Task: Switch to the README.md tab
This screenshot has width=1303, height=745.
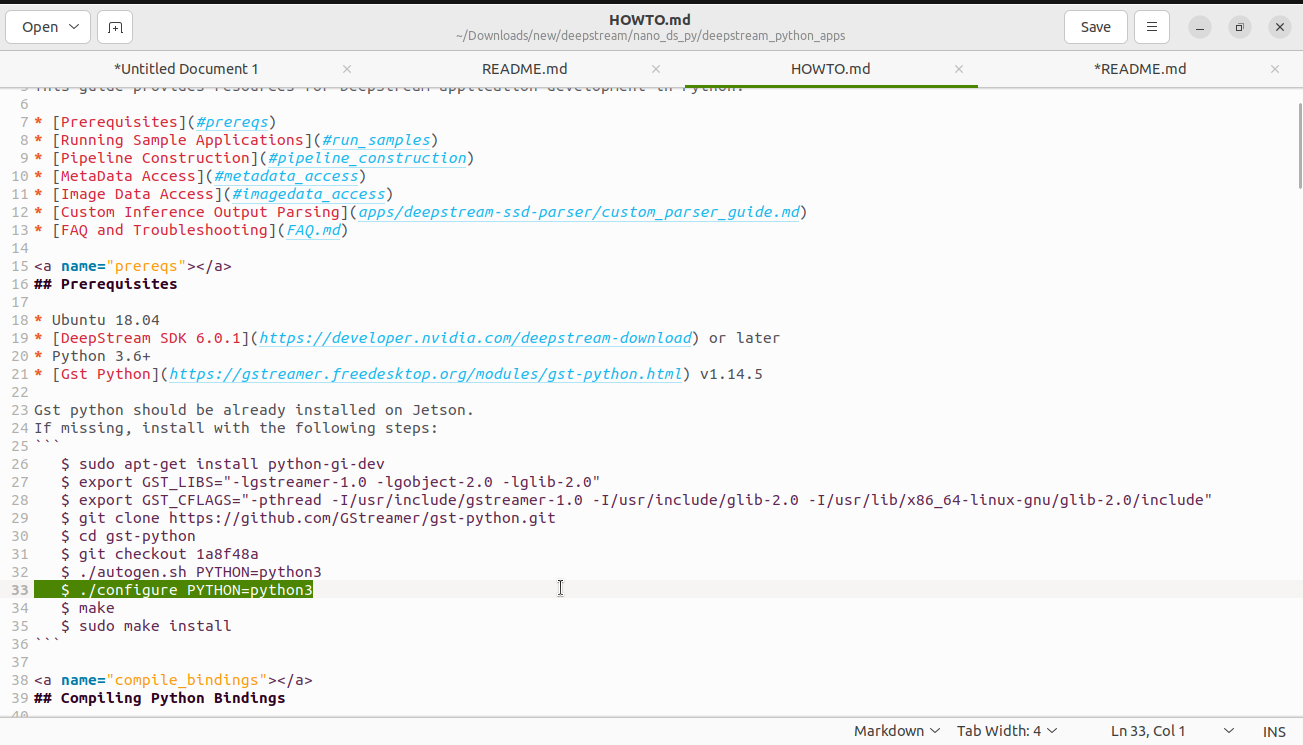Action: click(524, 69)
